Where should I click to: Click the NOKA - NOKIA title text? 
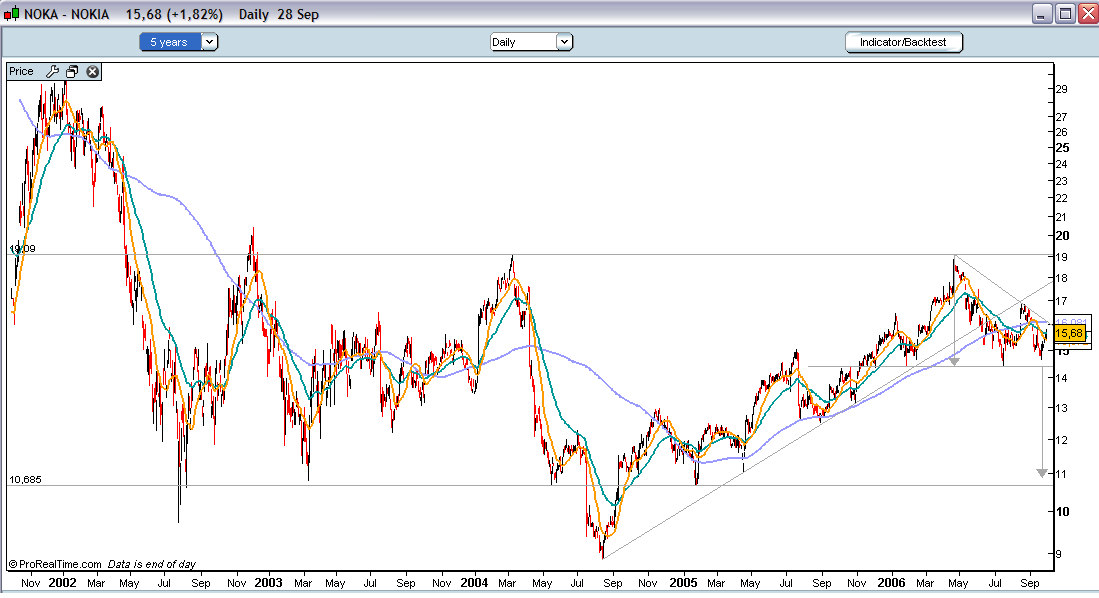(x=67, y=14)
